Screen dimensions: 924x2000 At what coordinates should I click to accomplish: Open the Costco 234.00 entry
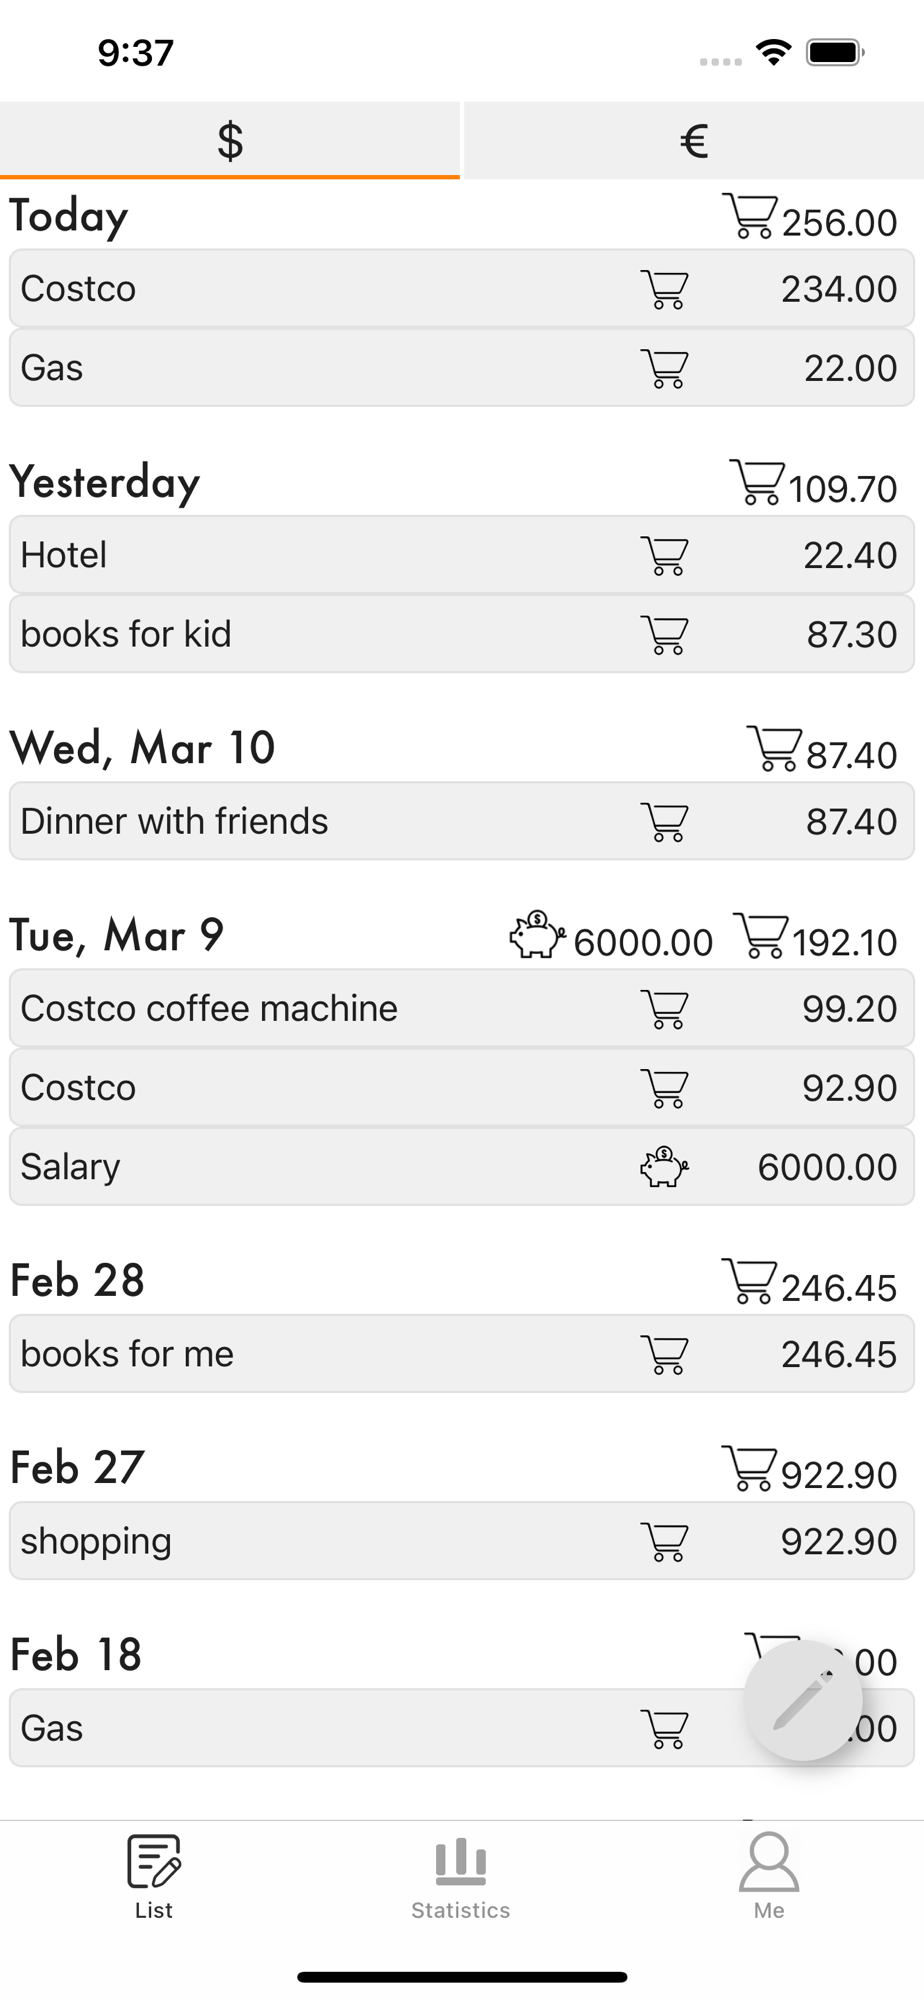coord(462,289)
